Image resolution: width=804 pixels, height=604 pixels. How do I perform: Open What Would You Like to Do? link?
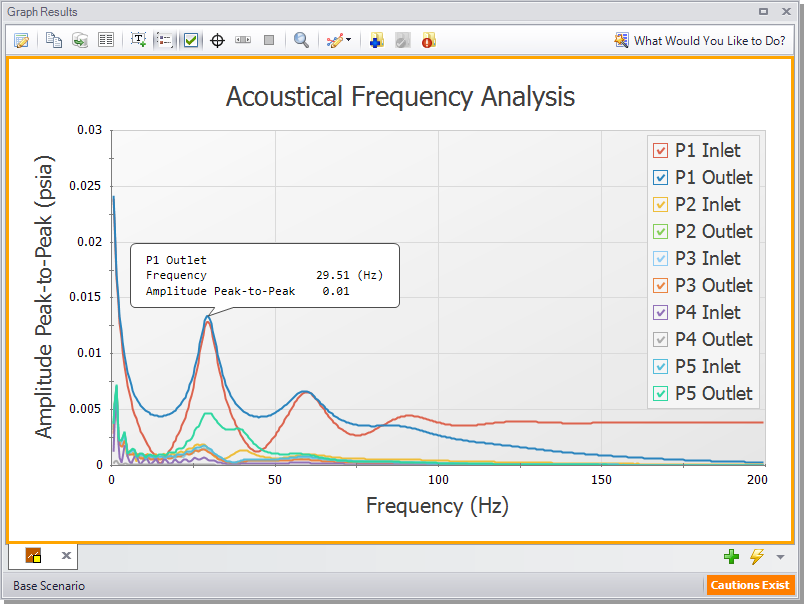coord(709,41)
